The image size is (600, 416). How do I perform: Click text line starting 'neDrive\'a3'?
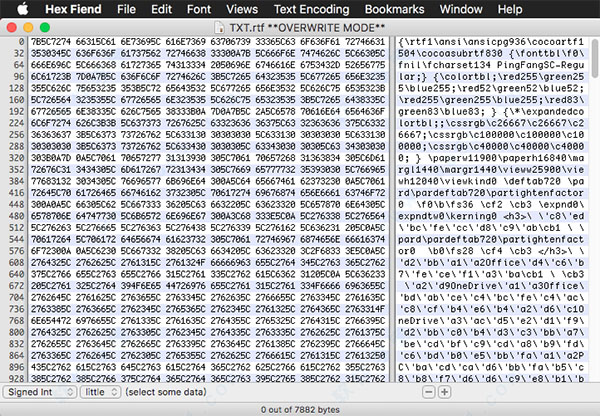tap(491, 320)
